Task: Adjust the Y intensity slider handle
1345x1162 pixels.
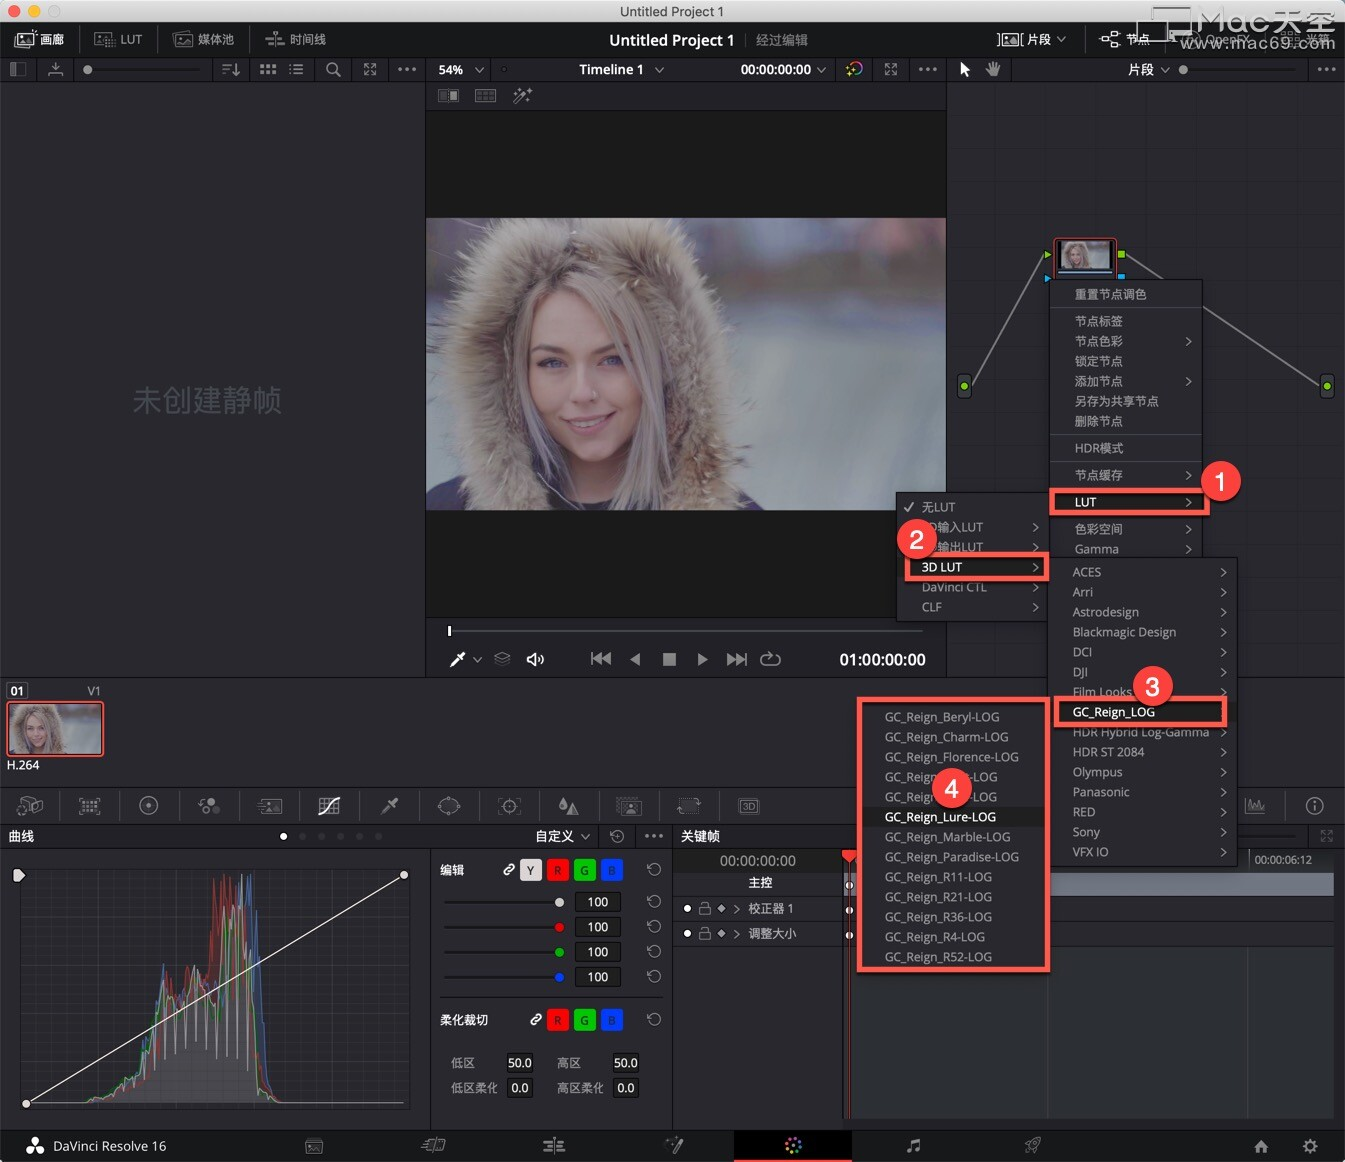Action: click(x=559, y=902)
